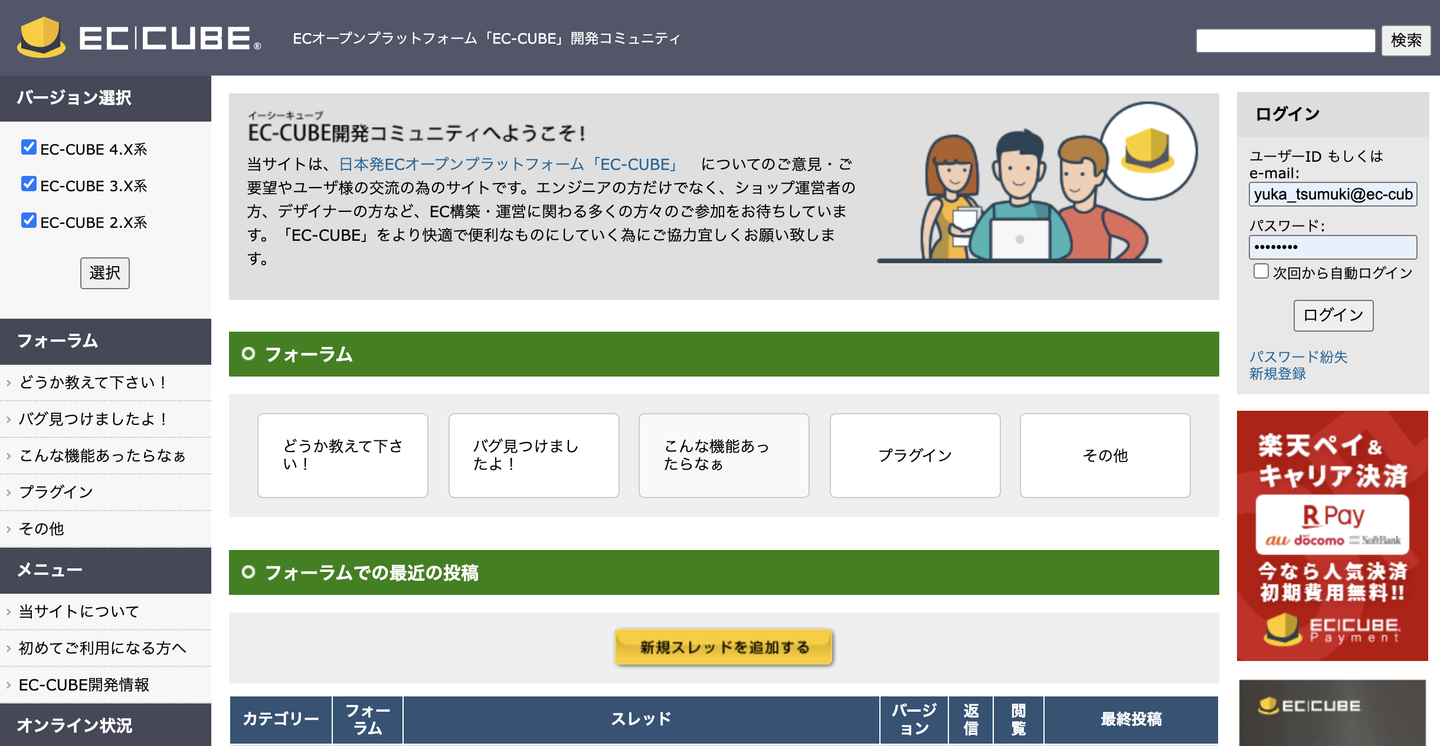
Task: Click the ログイン submit button
Action: pyautogui.click(x=1333, y=315)
